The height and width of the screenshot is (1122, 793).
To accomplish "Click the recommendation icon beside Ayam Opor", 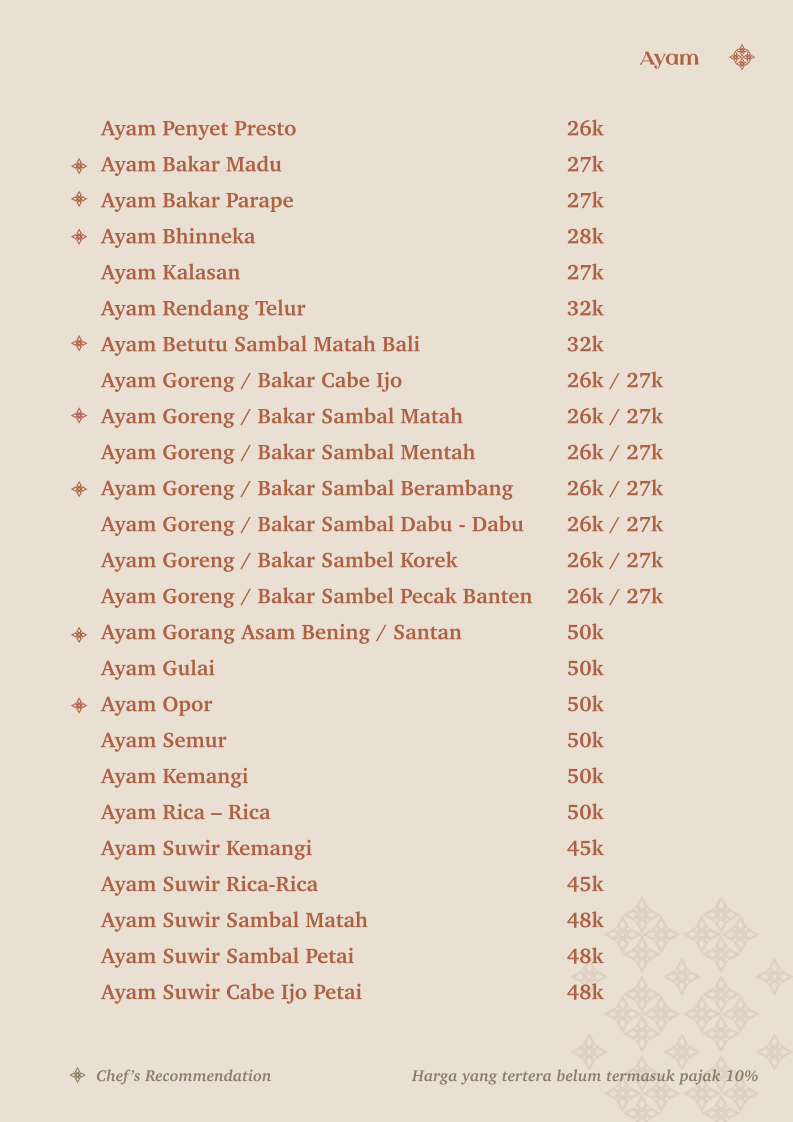I will point(79,706).
